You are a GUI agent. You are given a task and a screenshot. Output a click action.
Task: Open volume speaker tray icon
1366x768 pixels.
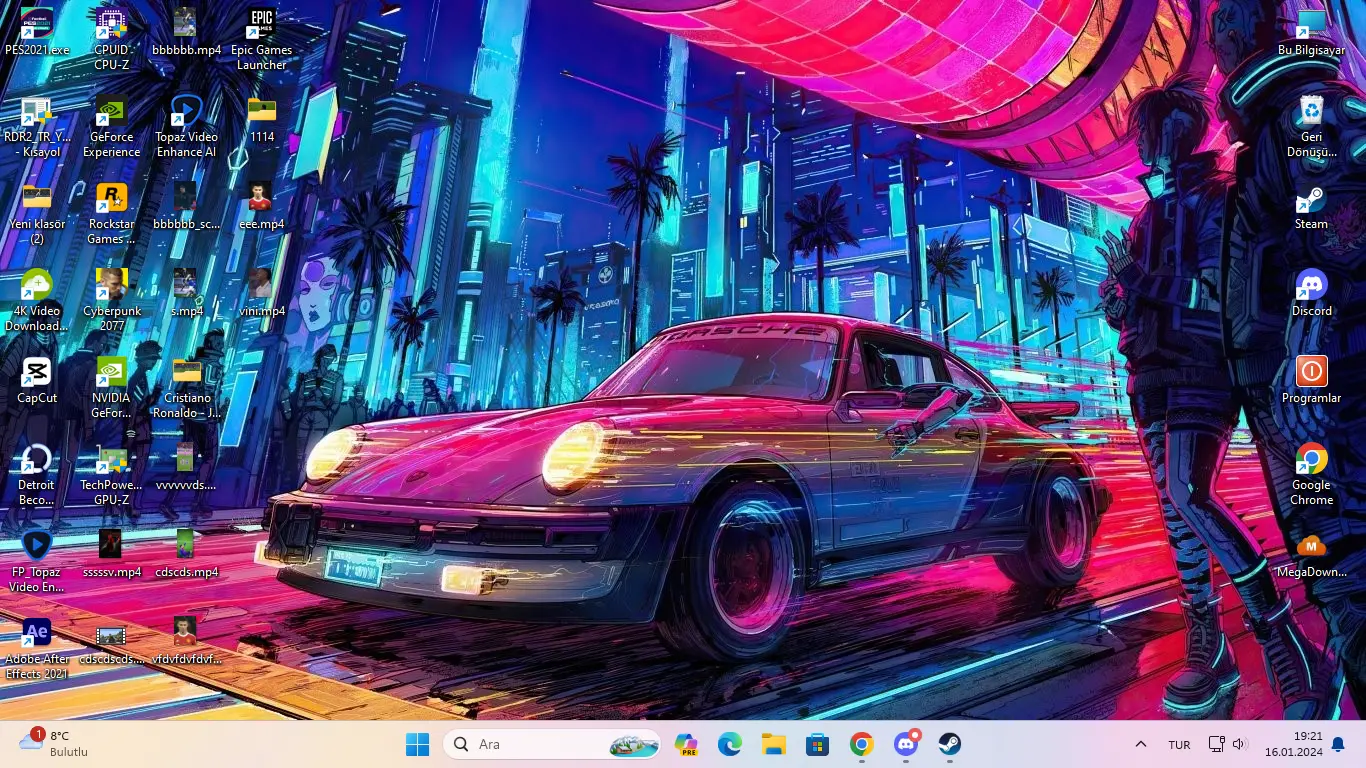click(x=1240, y=744)
